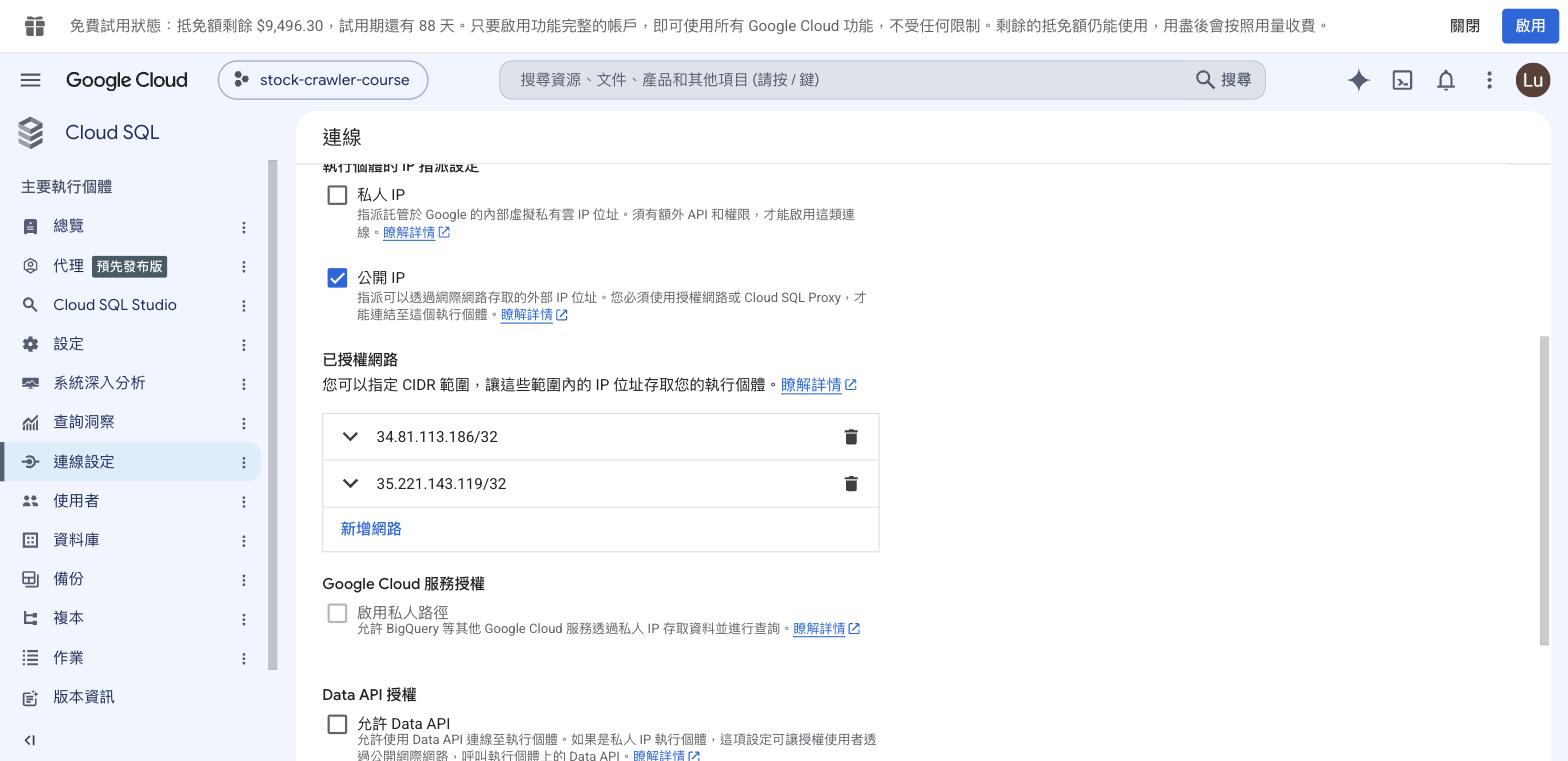Image resolution: width=1568 pixels, height=761 pixels.
Task: Click the 新增網路 button
Action: click(371, 529)
